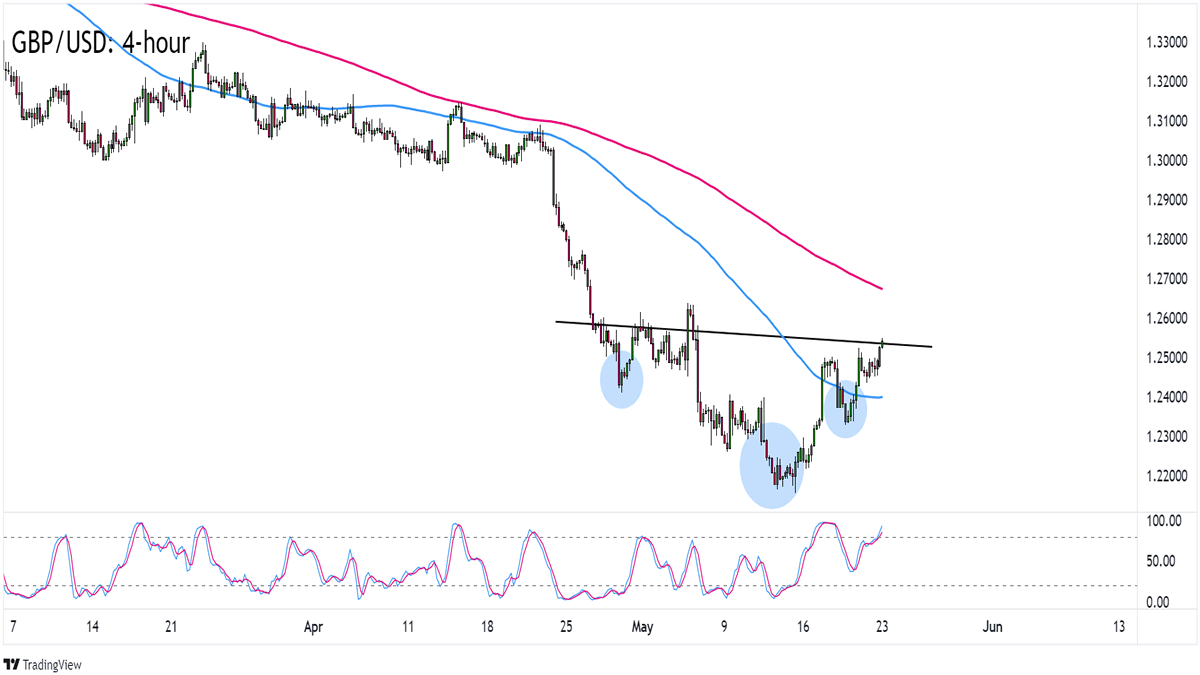Click the 1.33000 price axis label
The width and height of the screenshot is (1200, 675).
pyautogui.click(x=1168, y=43)
